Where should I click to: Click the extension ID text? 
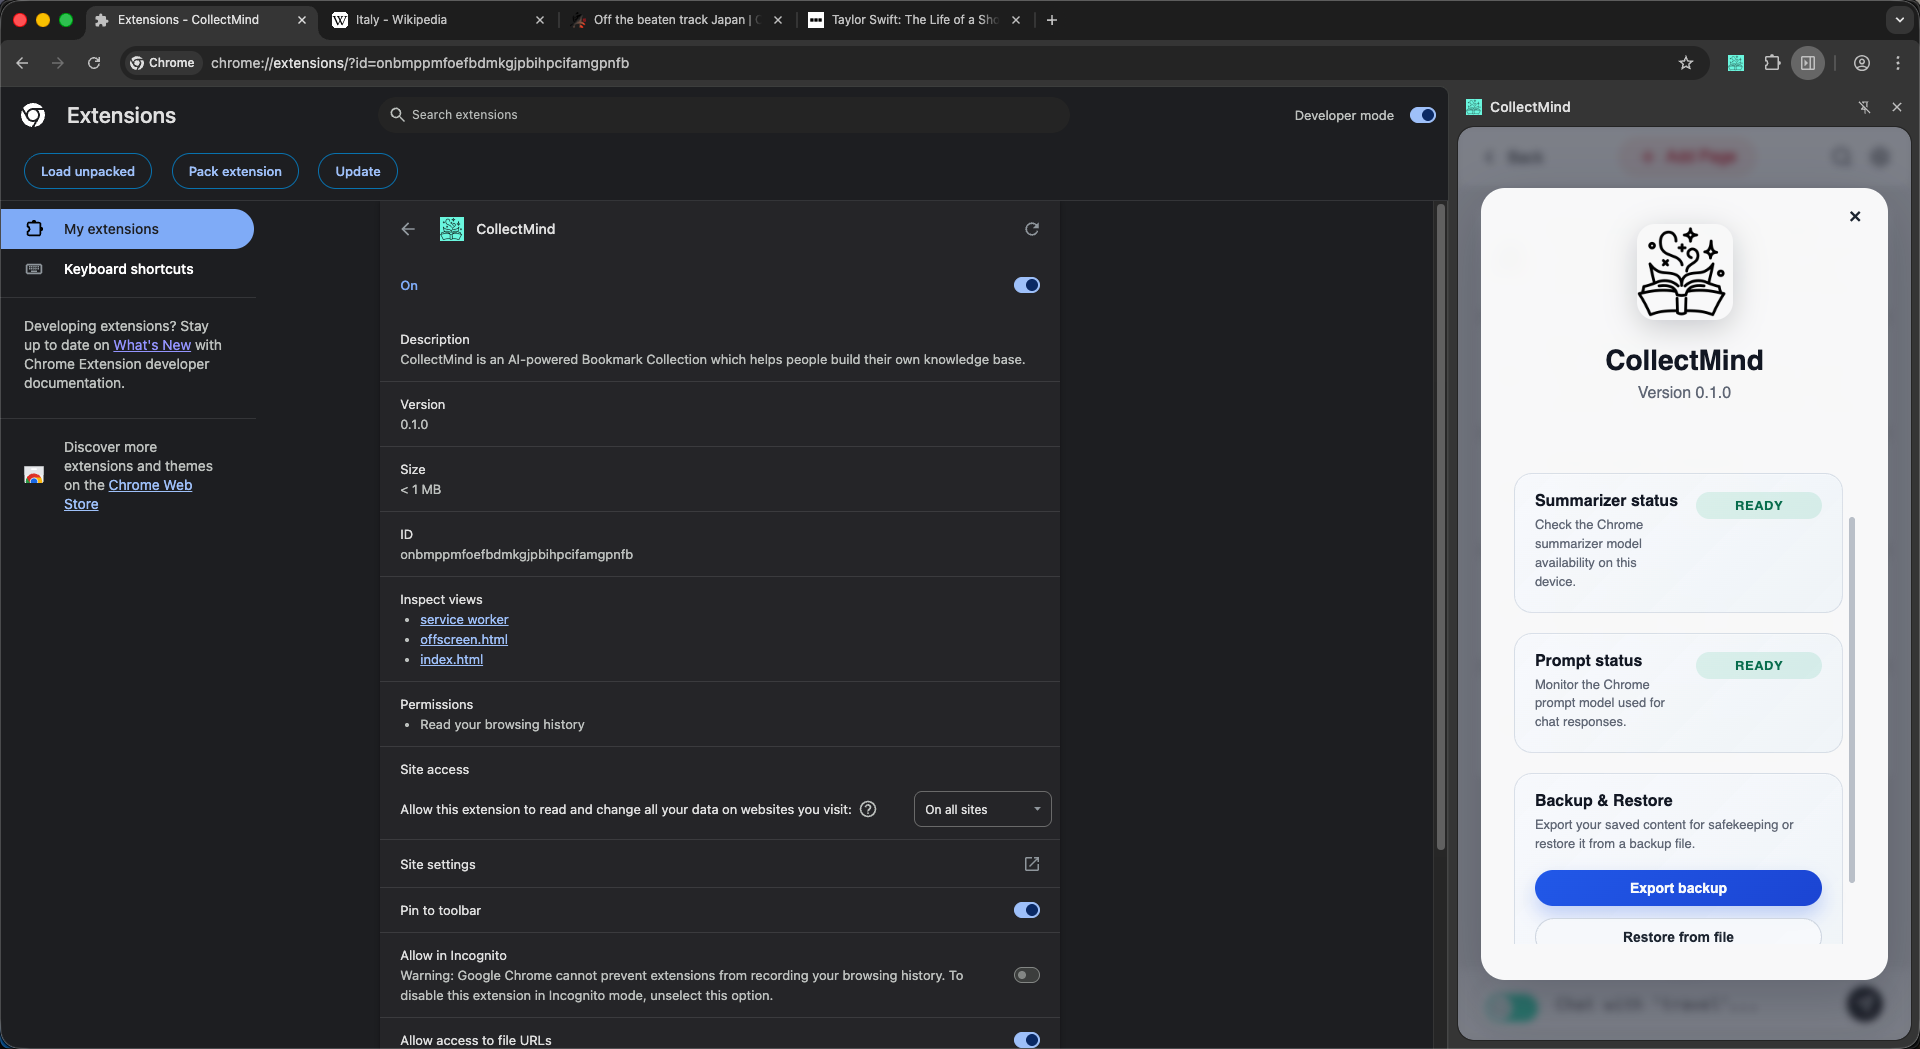point(517,555)
